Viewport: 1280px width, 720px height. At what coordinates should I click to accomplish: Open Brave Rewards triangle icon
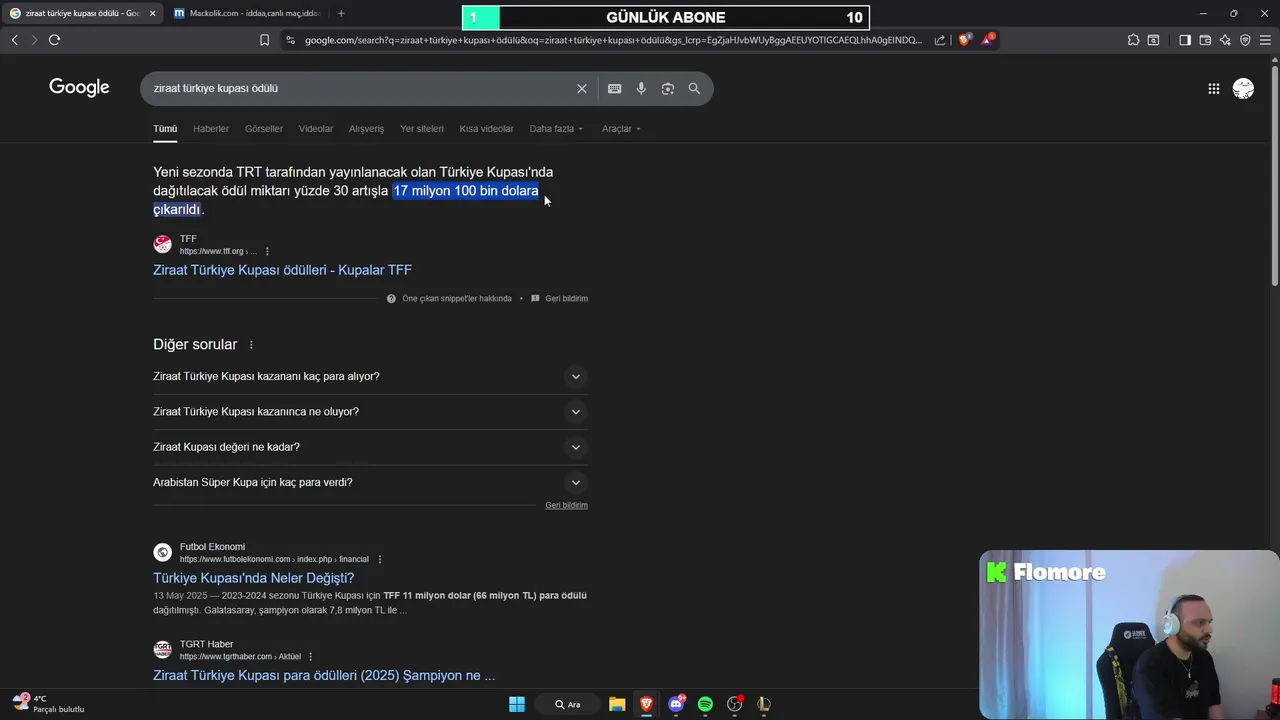(988, 40)
